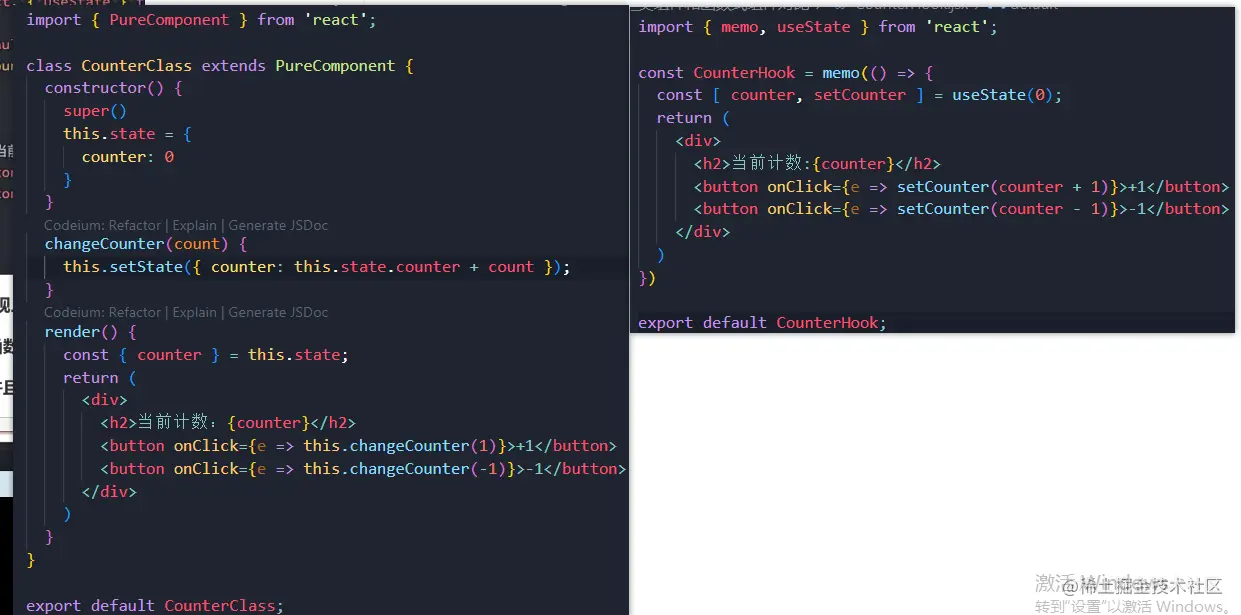Viewport: 1241px width, 615px height.
Task: Click Generate JSDoc link above render method
Action: [x=278, y=312]
